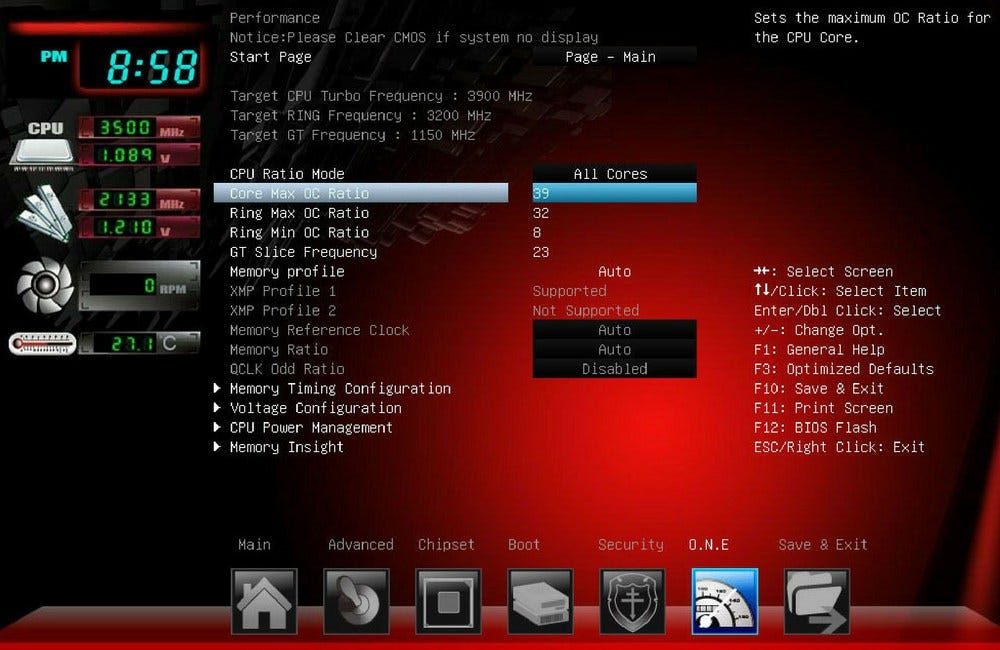The image size is (1000, 650).
Task: Select the Ring Max OC Ratio label
Action: coord(299,213)
